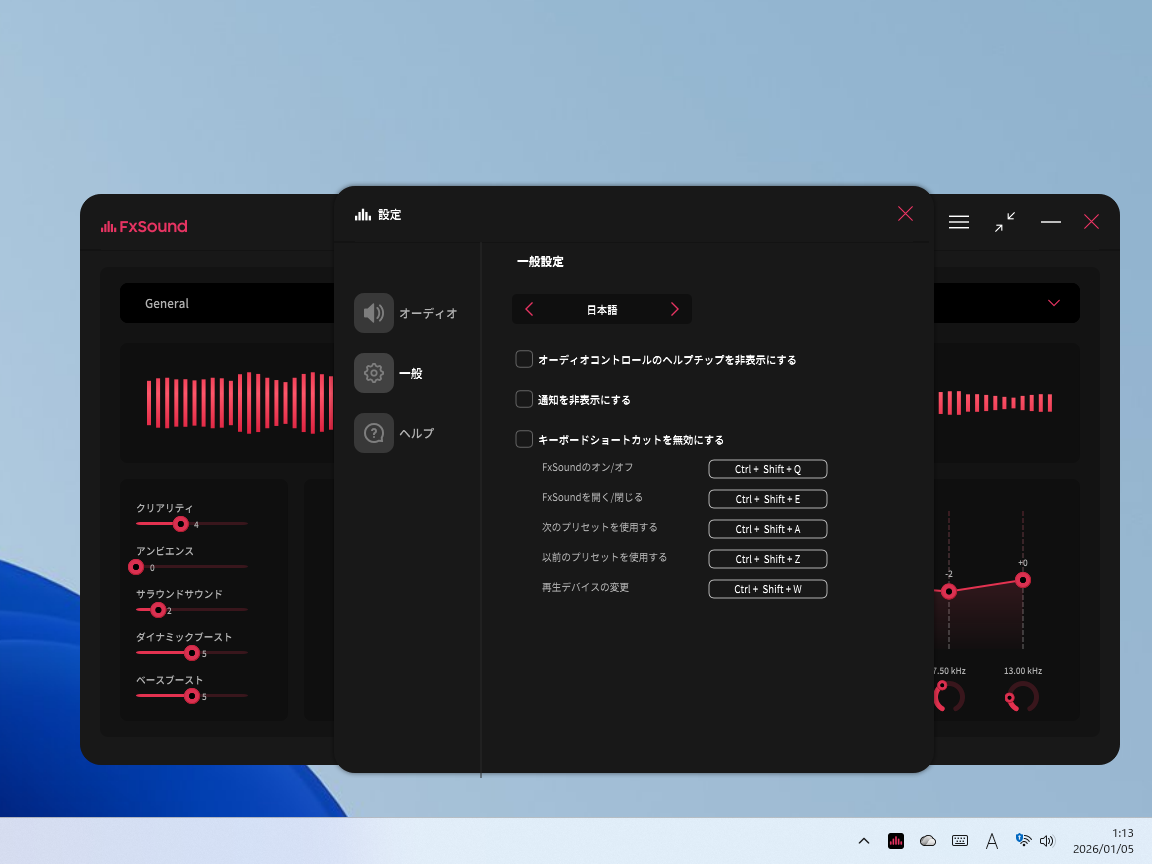
Task: Click the 13.00 kHz frequency knob
Action: [1022, 697]
